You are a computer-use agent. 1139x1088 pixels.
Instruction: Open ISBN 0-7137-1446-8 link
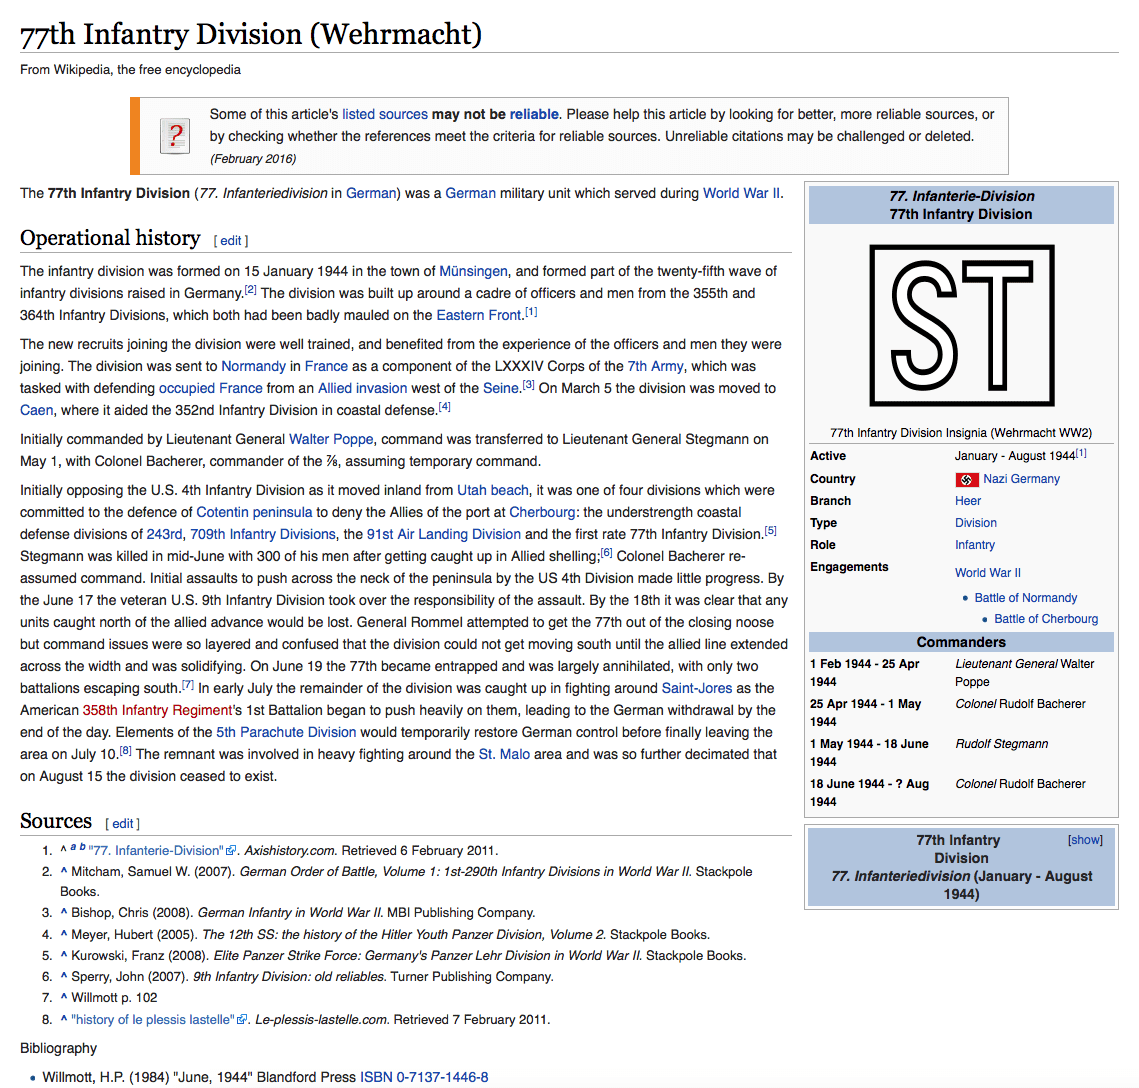click(424, 1077)
